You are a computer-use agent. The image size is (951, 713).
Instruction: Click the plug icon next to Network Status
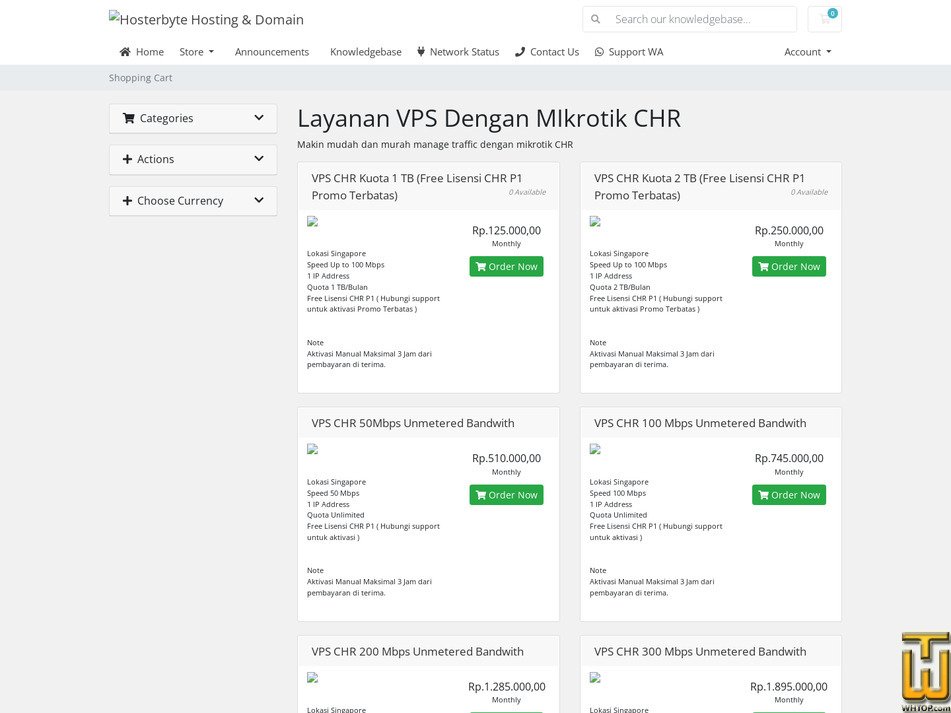(x=421, y=51)
